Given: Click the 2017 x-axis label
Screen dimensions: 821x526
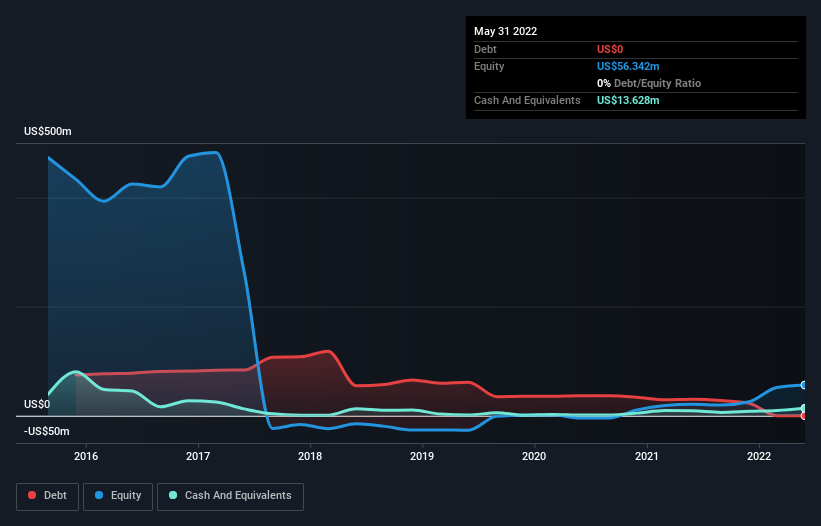Looking at the screenshot, I should pos(198,456).
